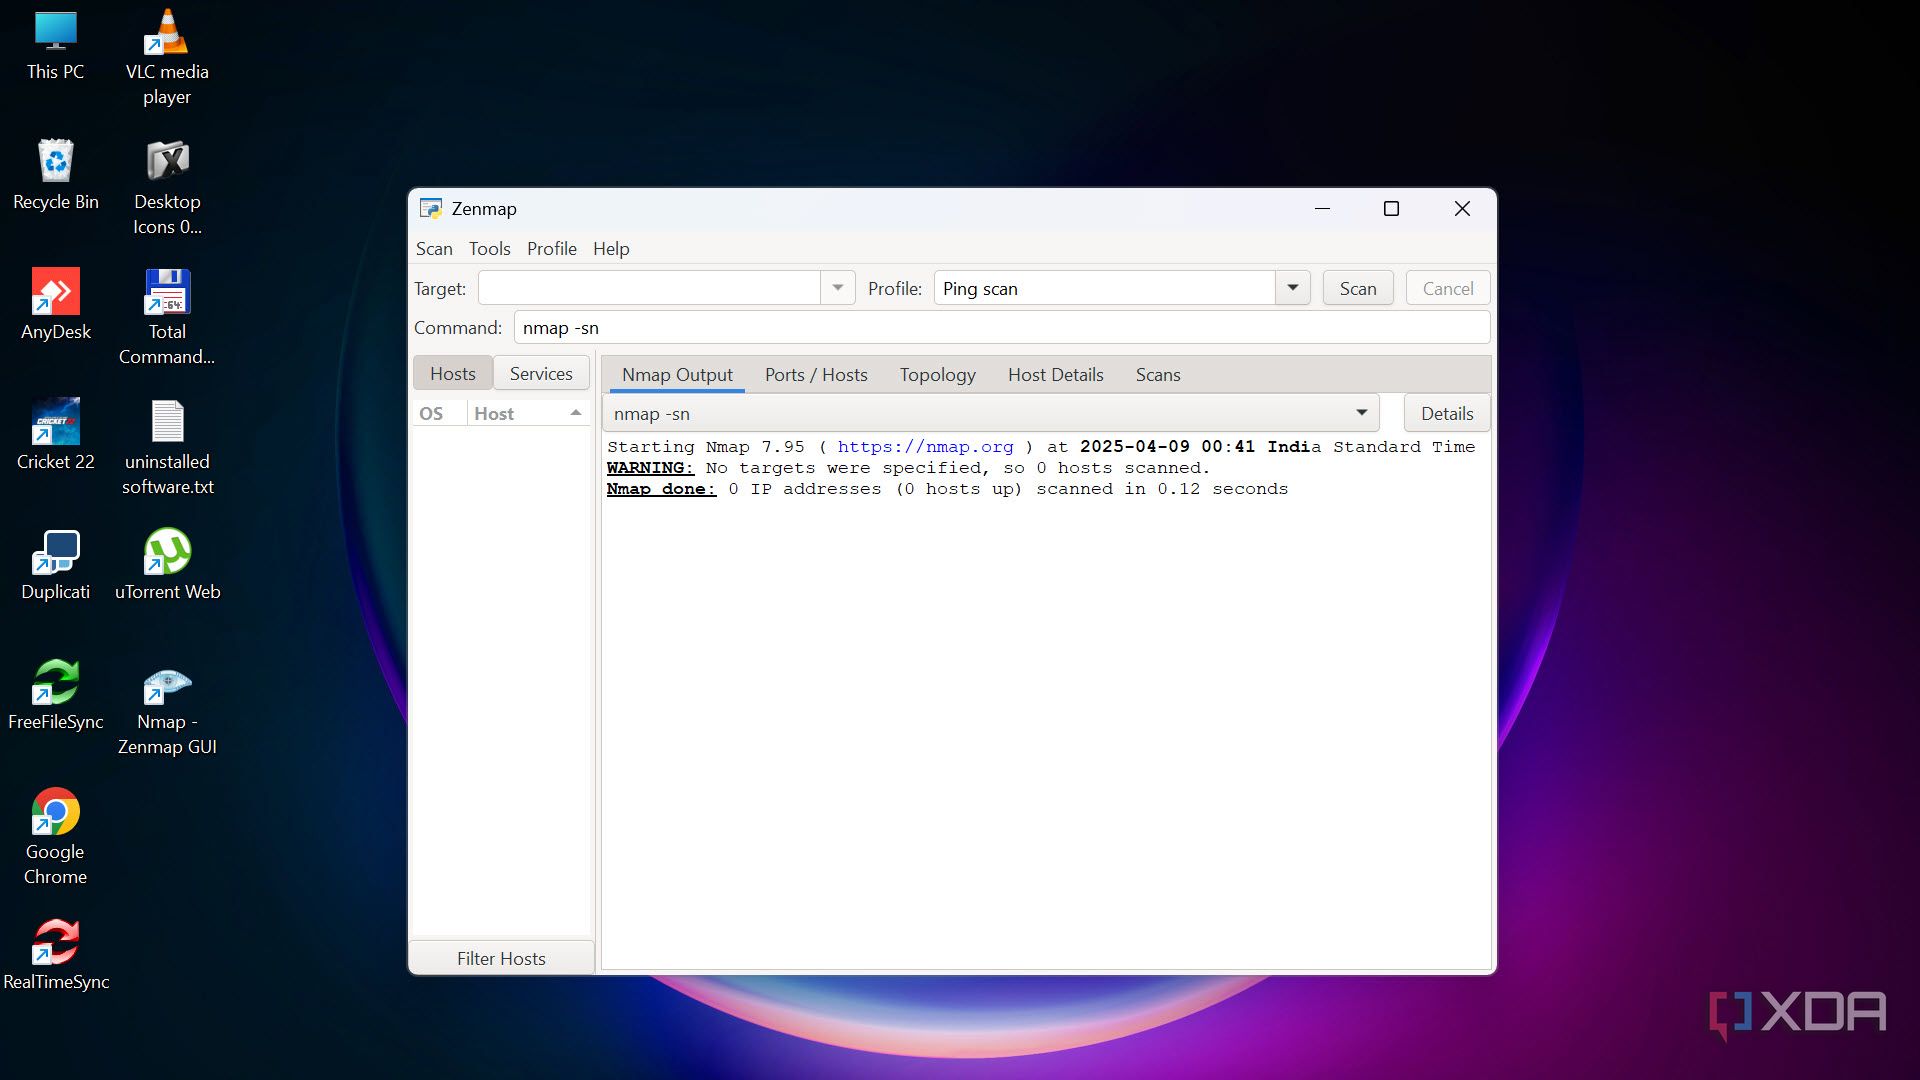Switch to the Ports / Hosts tab
This screenshot has height=1080, width=1920.
click(x=816, y=375)
